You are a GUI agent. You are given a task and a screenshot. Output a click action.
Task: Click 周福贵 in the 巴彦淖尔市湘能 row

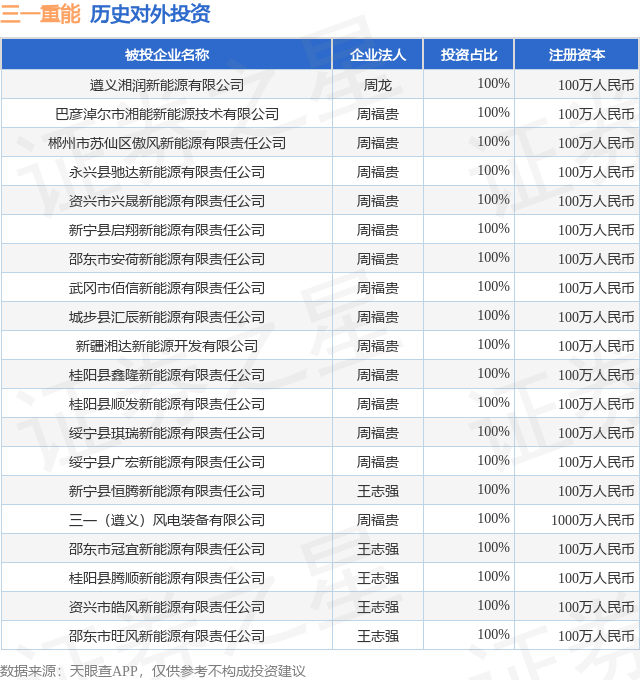[378, 114]
